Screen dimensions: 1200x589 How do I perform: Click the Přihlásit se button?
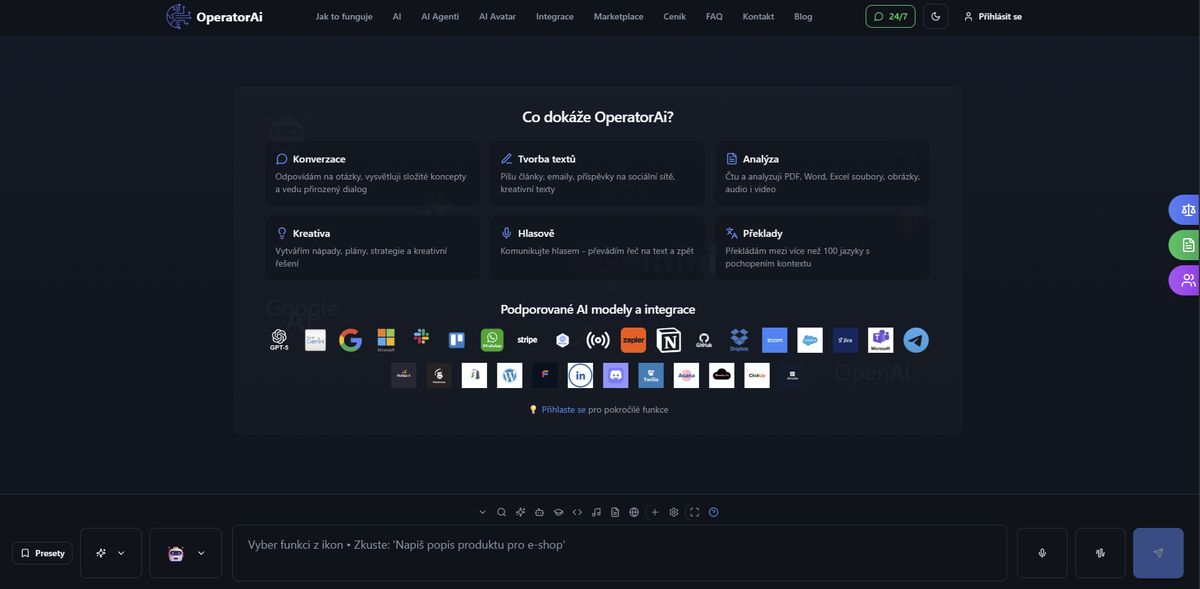[992, 16]
